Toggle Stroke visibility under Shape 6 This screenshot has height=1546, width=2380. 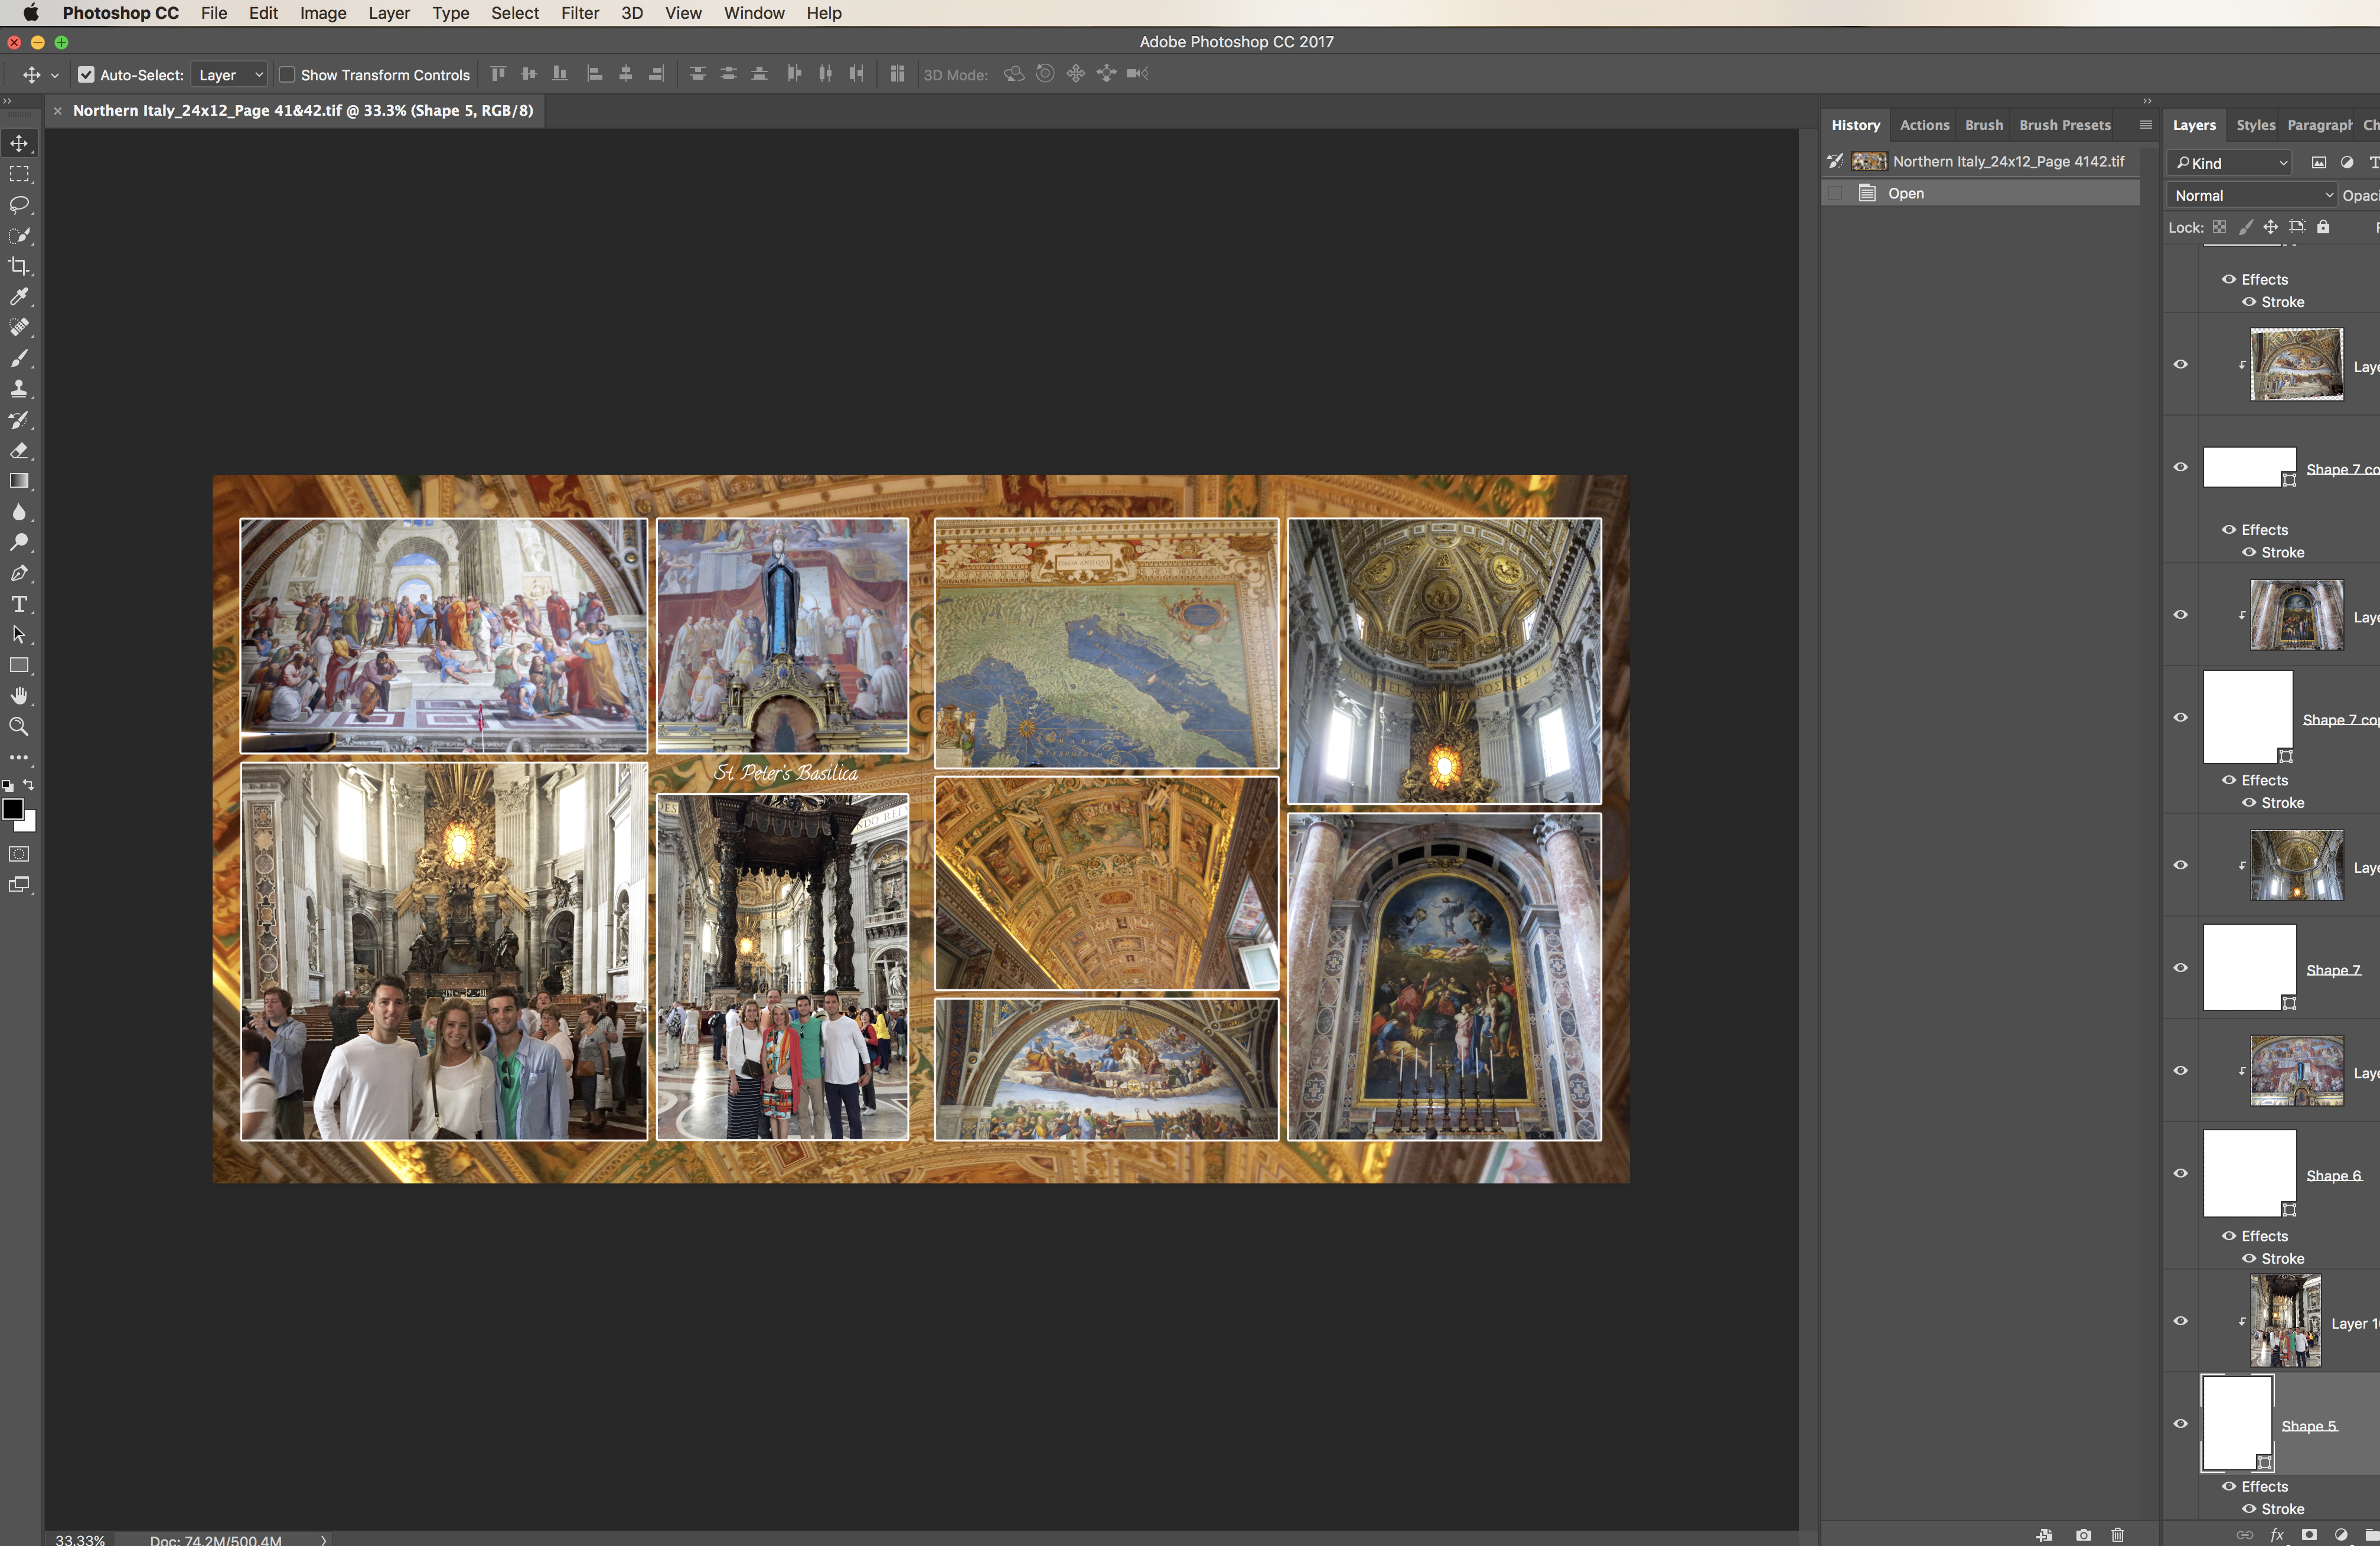2249,1259
